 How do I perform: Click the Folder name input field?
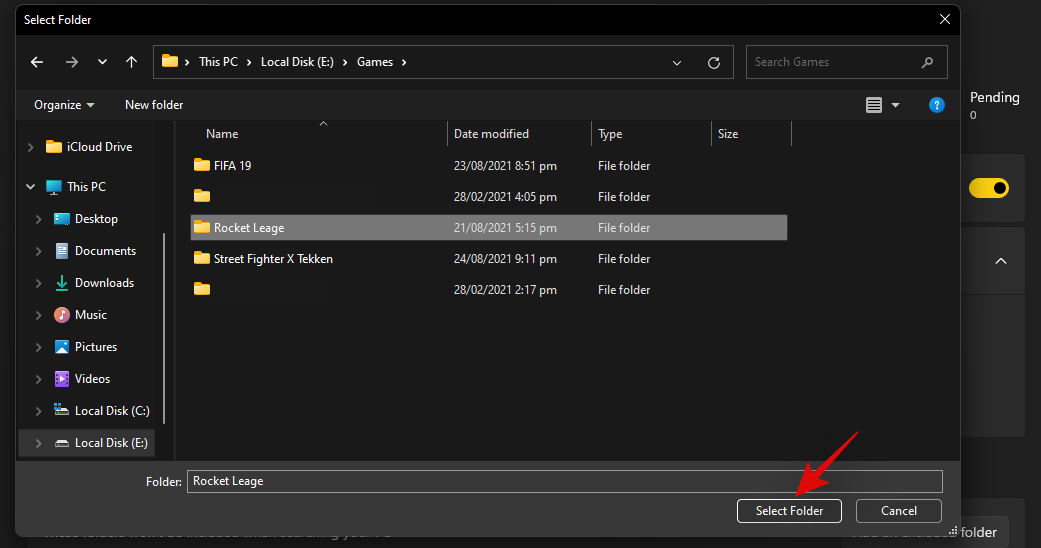point(563,481)
